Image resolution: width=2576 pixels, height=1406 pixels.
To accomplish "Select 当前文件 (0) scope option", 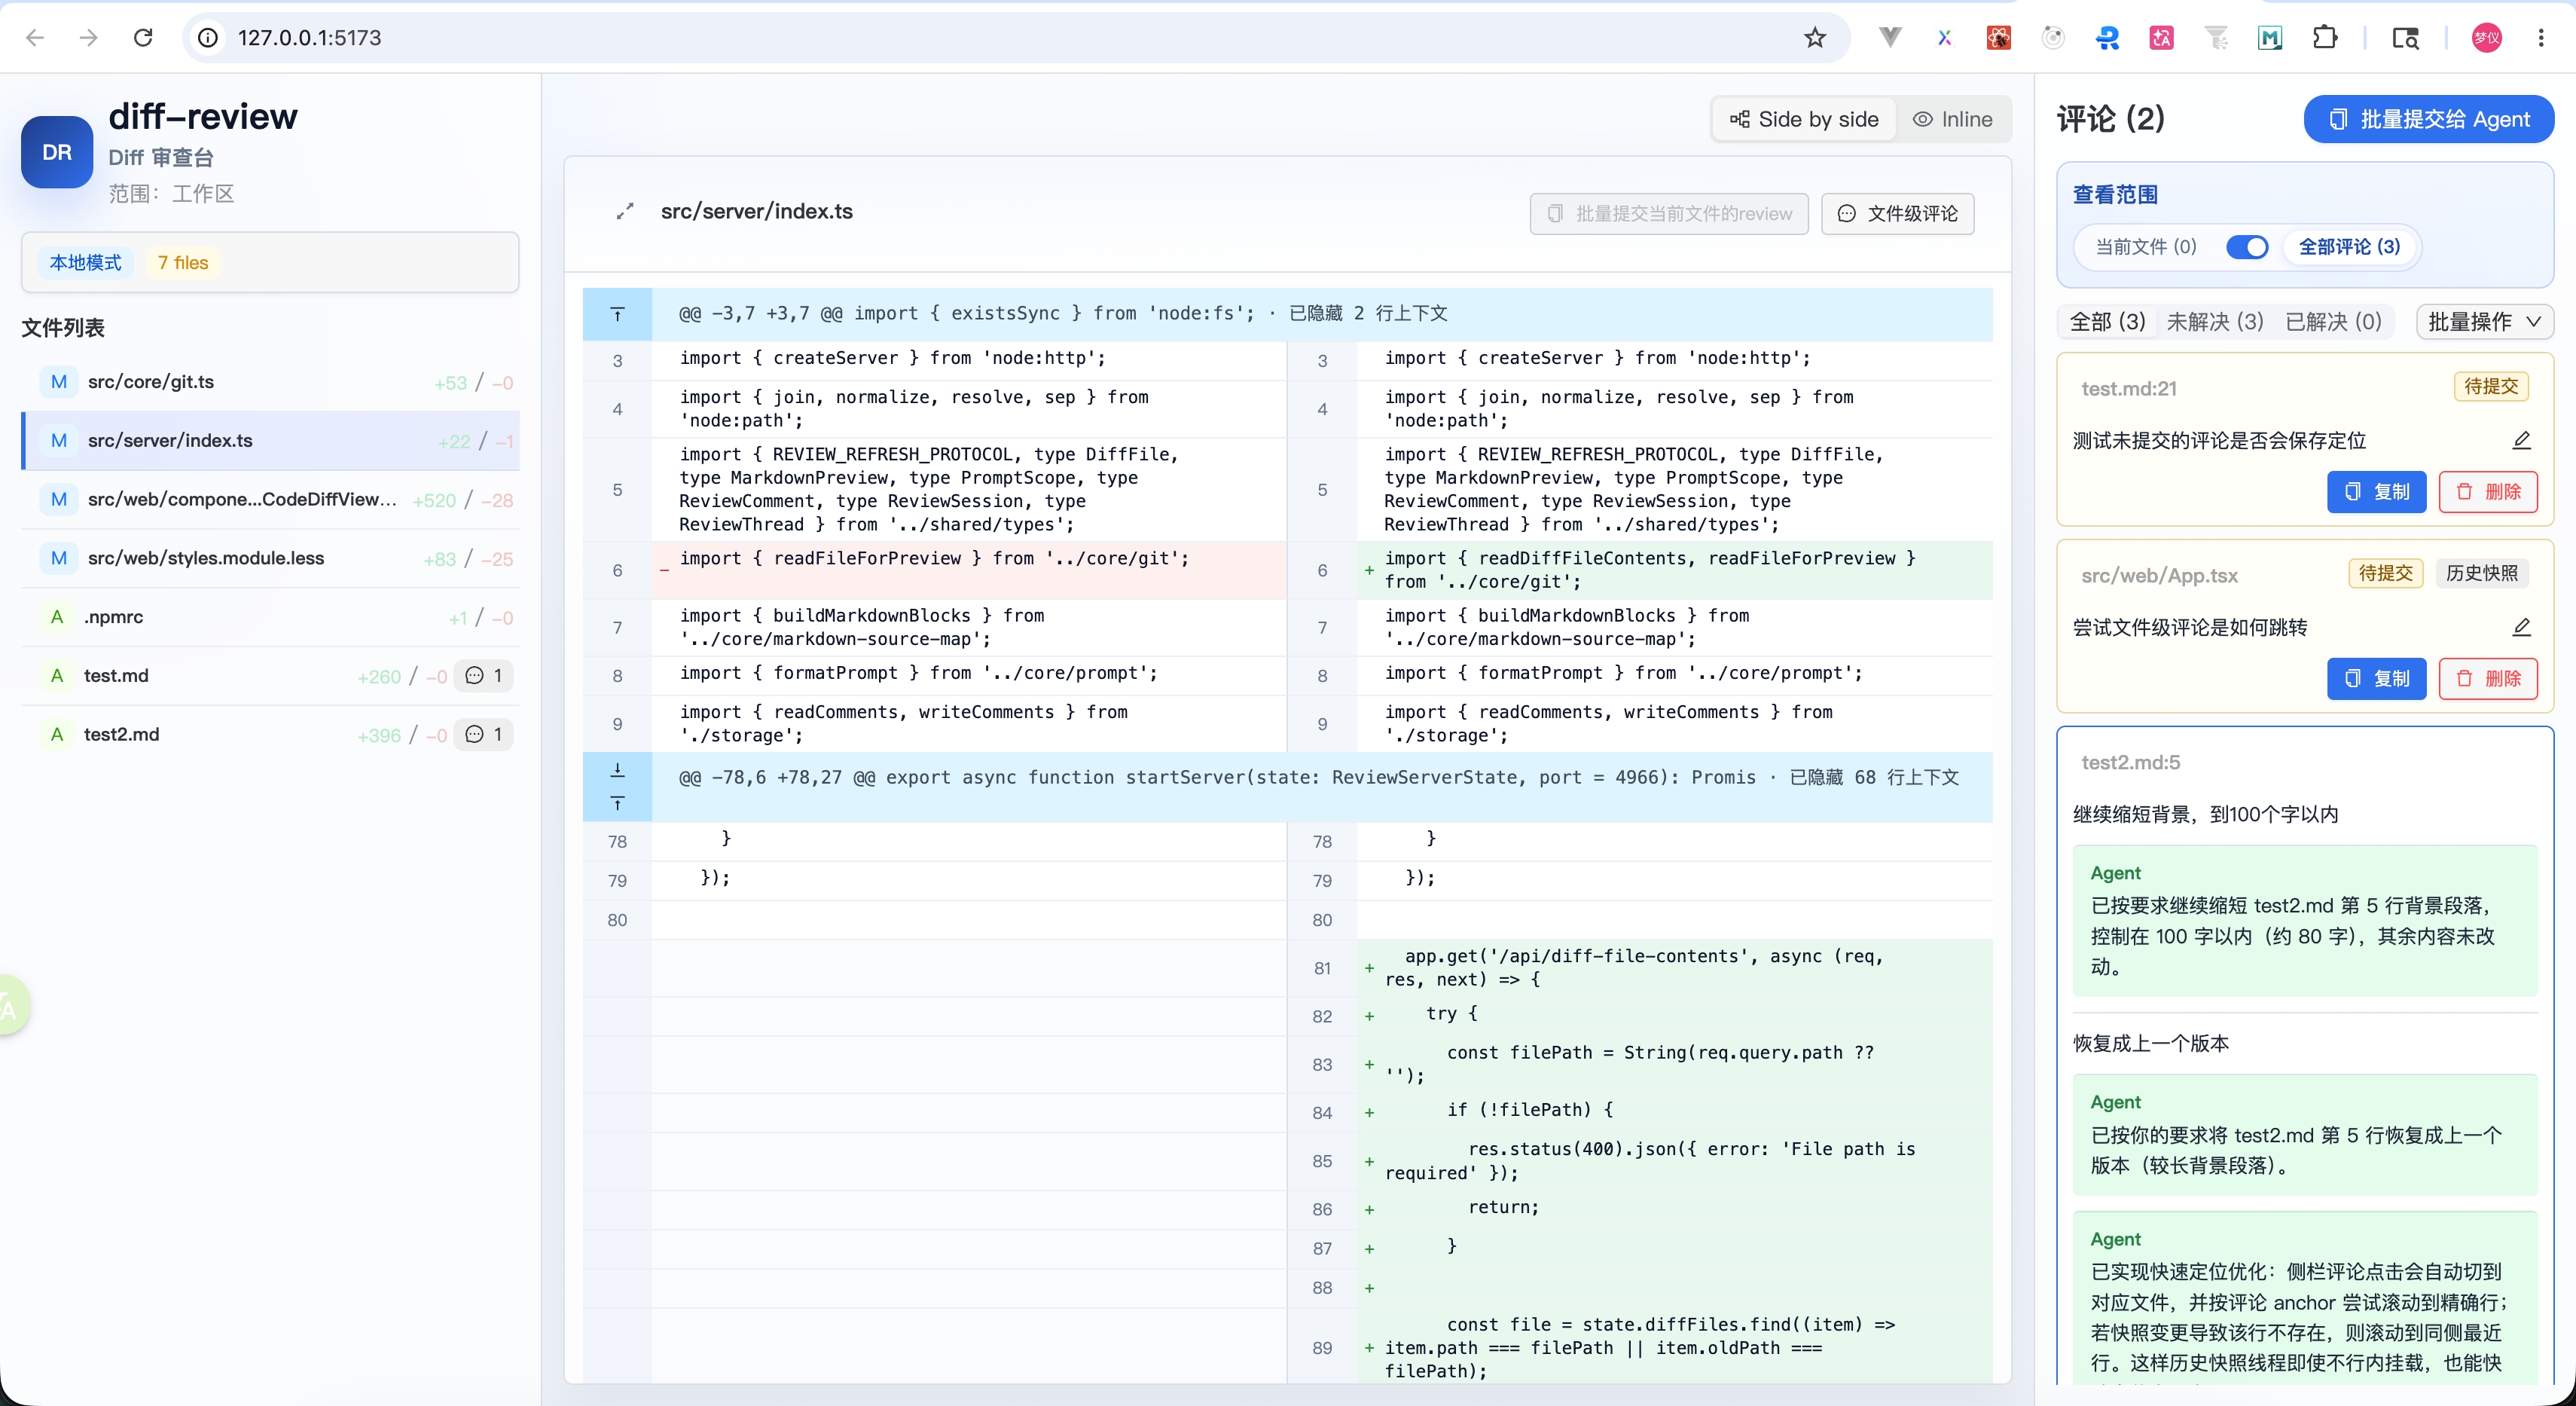I will (x=2145, y=247).
